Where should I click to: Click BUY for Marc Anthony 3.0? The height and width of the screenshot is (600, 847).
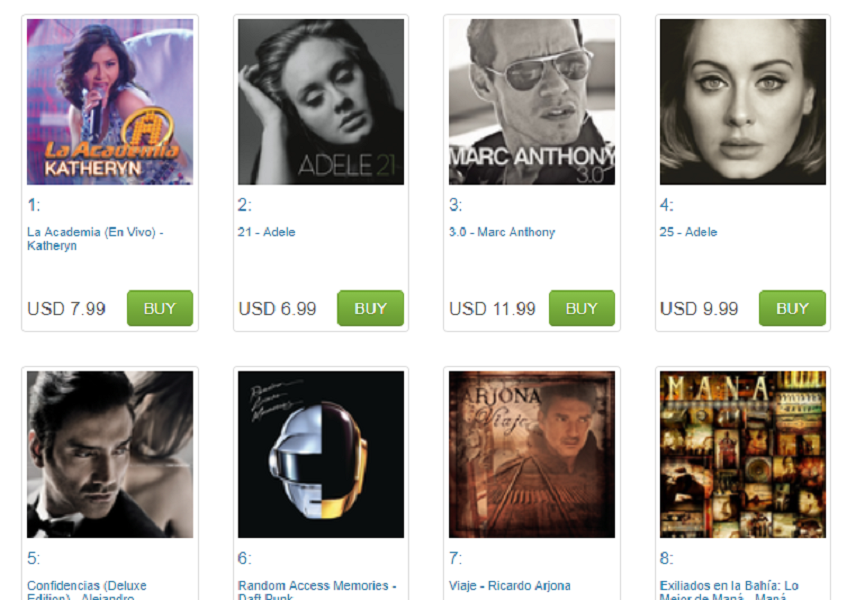tap(582, 308)
